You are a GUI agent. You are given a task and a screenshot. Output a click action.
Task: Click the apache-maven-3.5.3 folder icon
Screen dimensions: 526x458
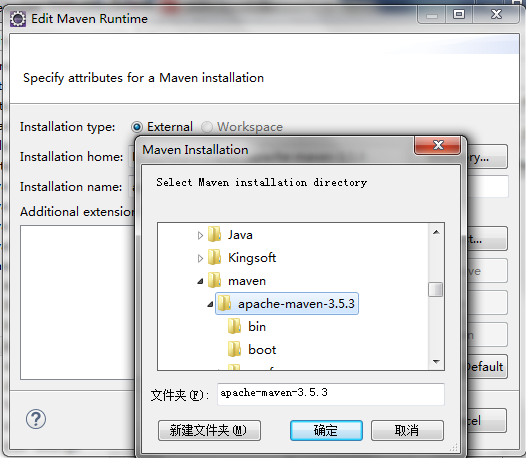coord(224,303)
